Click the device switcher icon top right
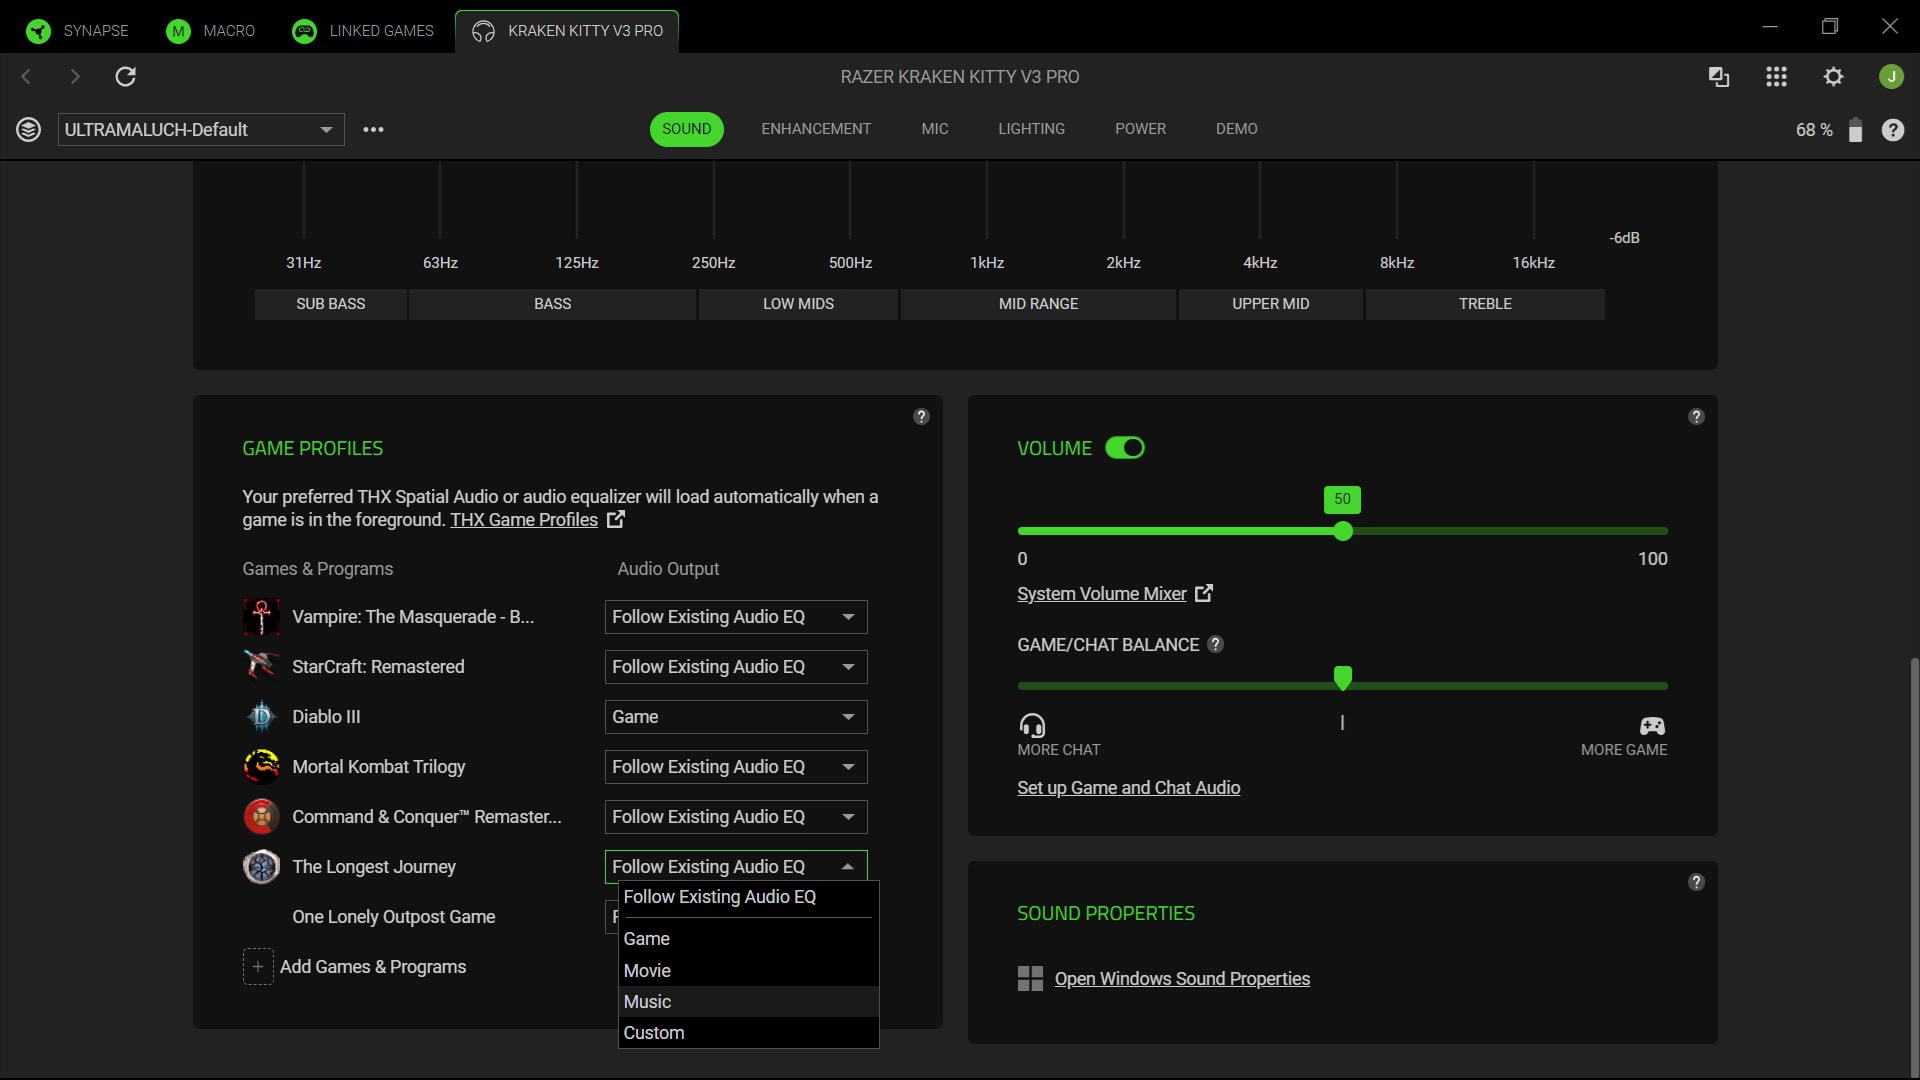This screenshot has width=1920, height=1080. point(1718,76)
